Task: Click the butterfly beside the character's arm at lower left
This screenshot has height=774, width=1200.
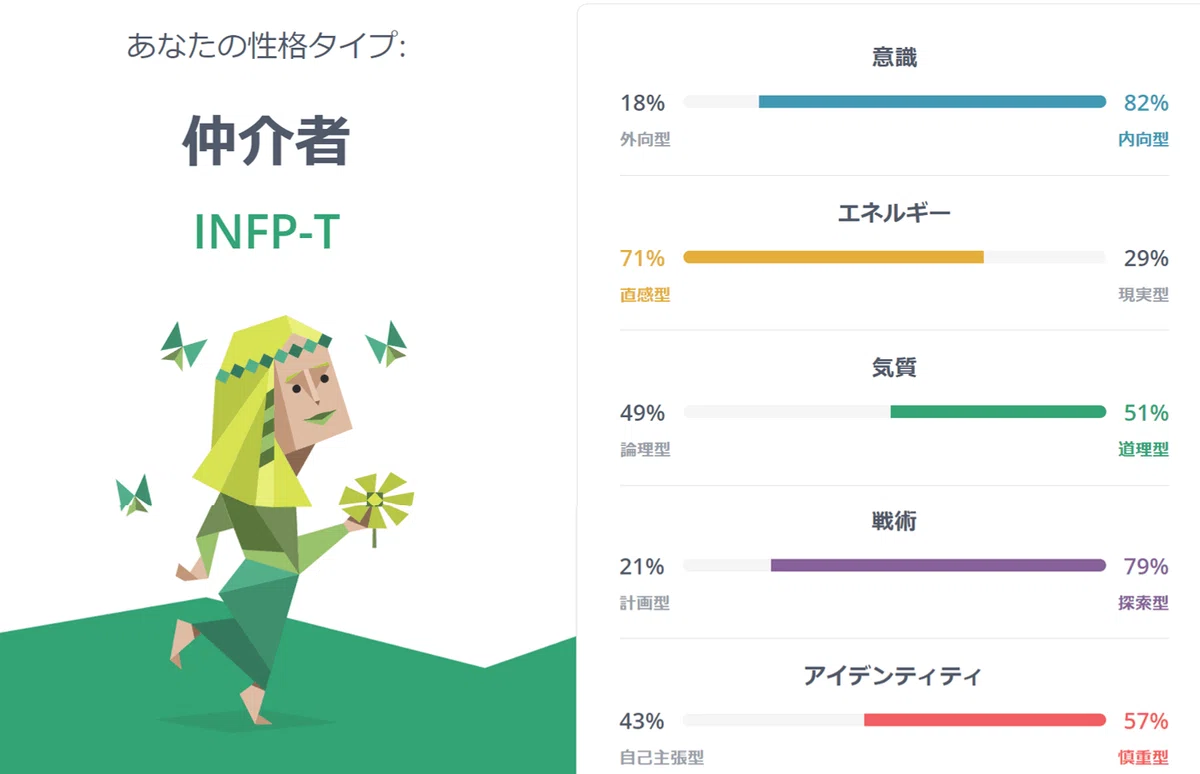Action: (134, 493)
